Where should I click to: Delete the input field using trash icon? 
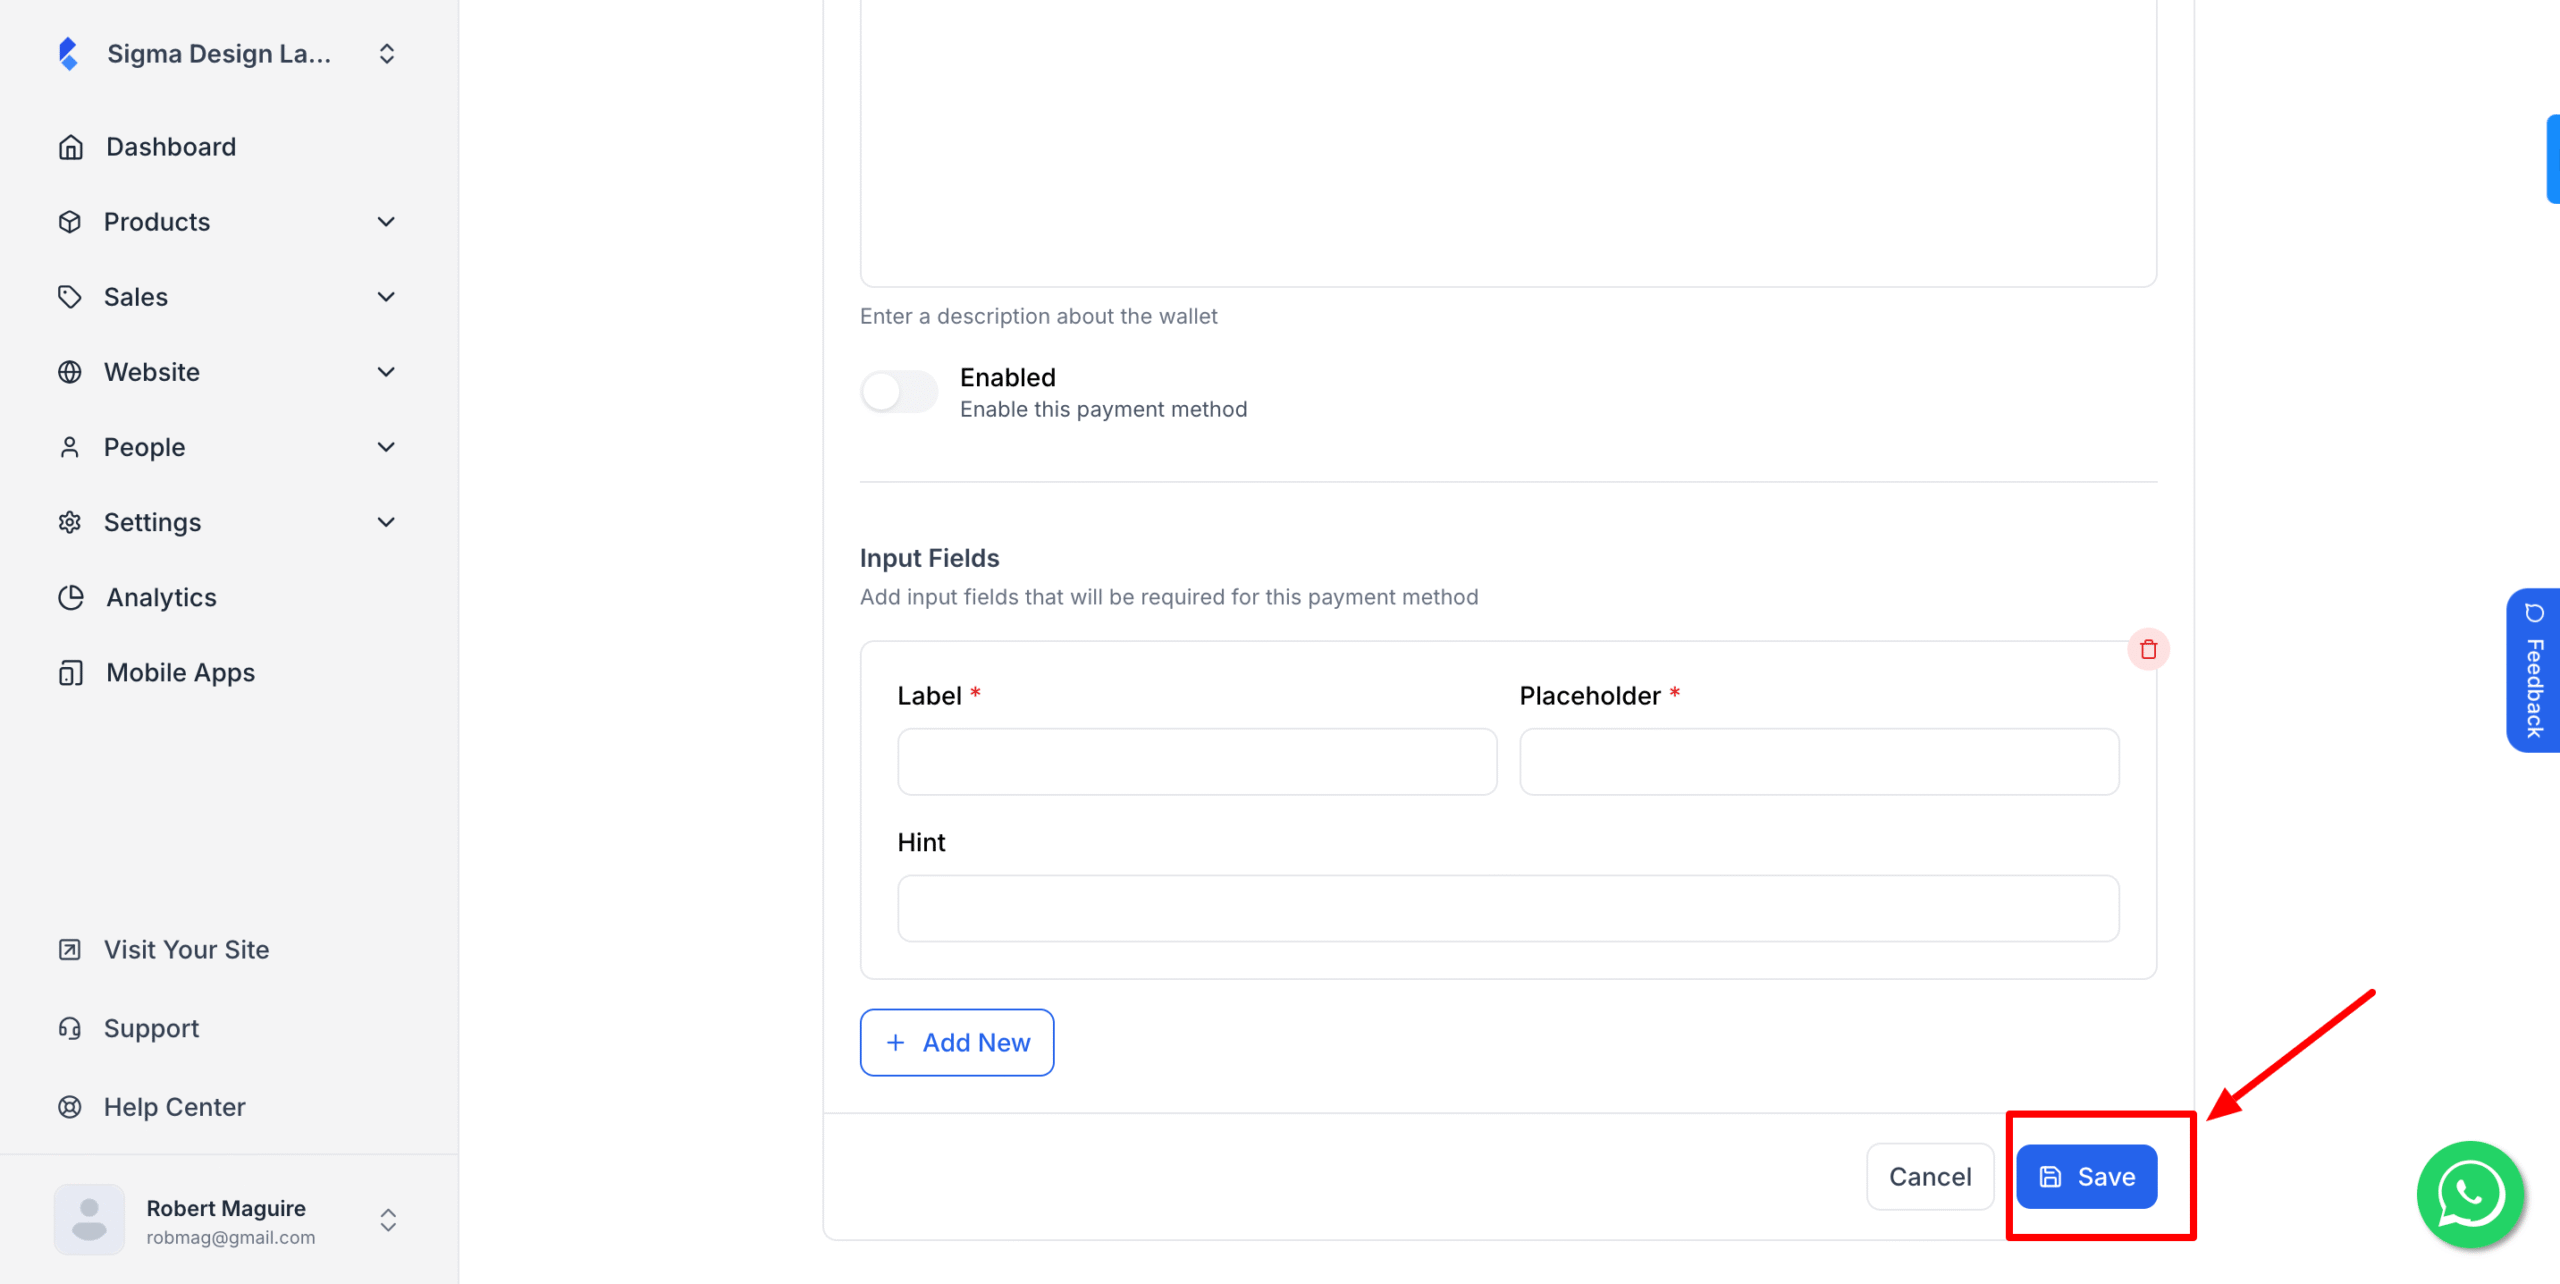tap(2149, 649)
